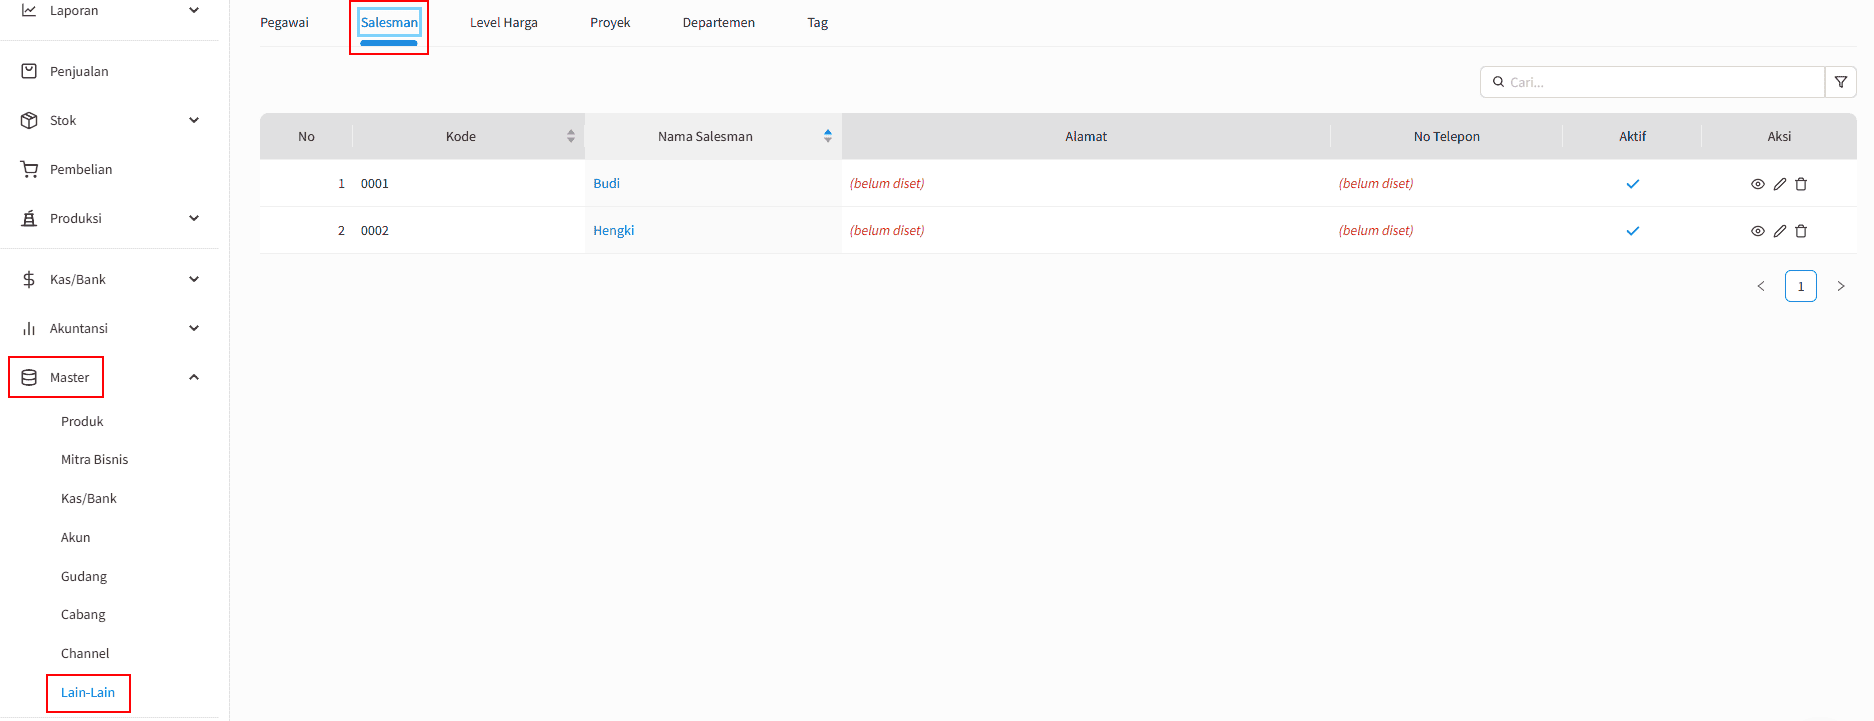Edit salesman Budi using the pencil icon

coord(1779,184)
